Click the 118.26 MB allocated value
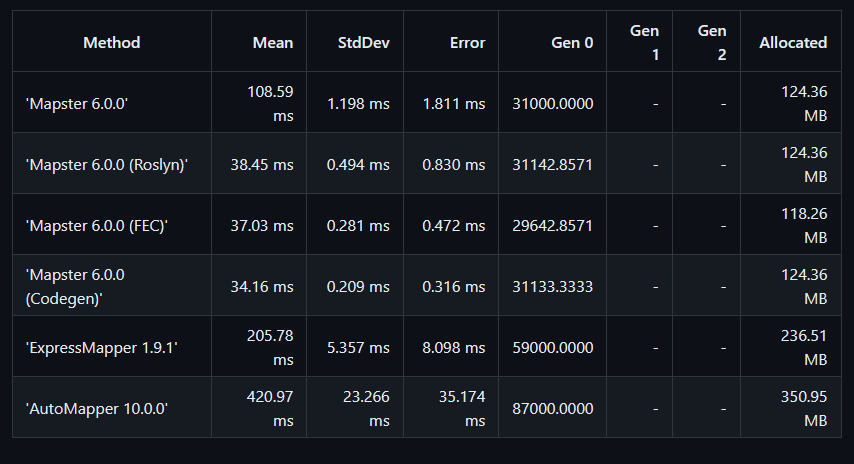Viewport: 854px width, 464px height. (804, 225)
